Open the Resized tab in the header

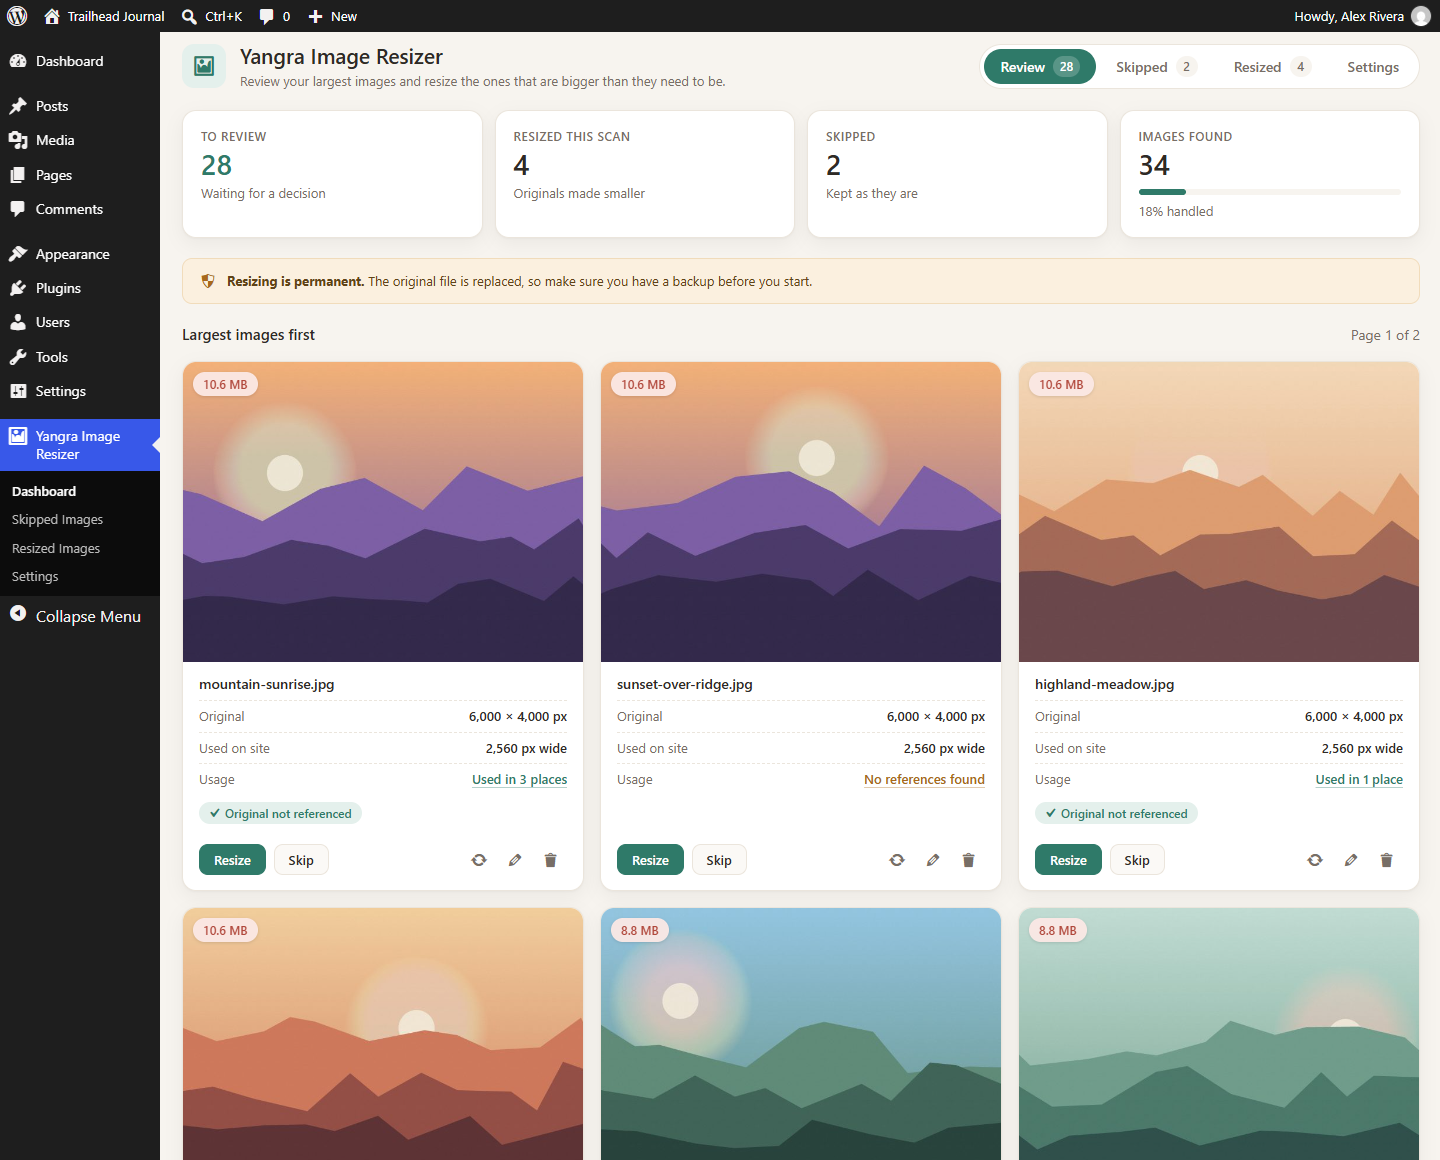(1272, 67)
